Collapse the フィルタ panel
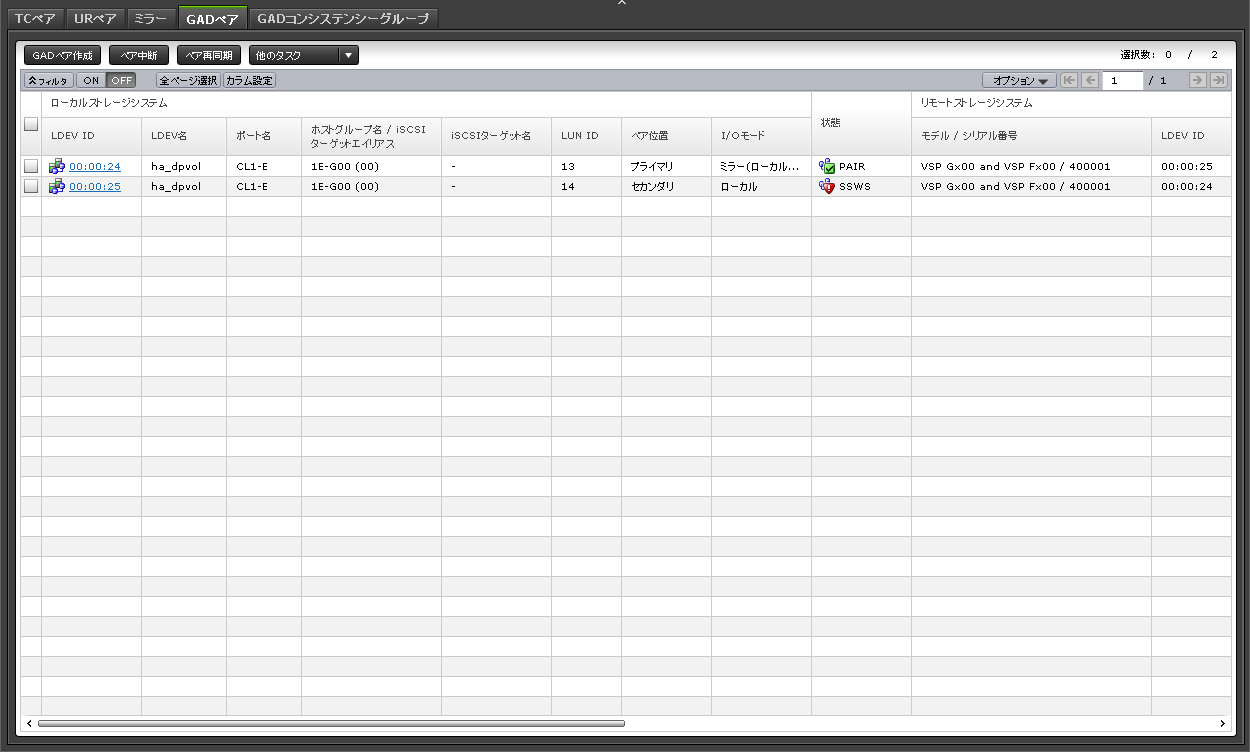The image size is (1250, 752). point(48,81)
